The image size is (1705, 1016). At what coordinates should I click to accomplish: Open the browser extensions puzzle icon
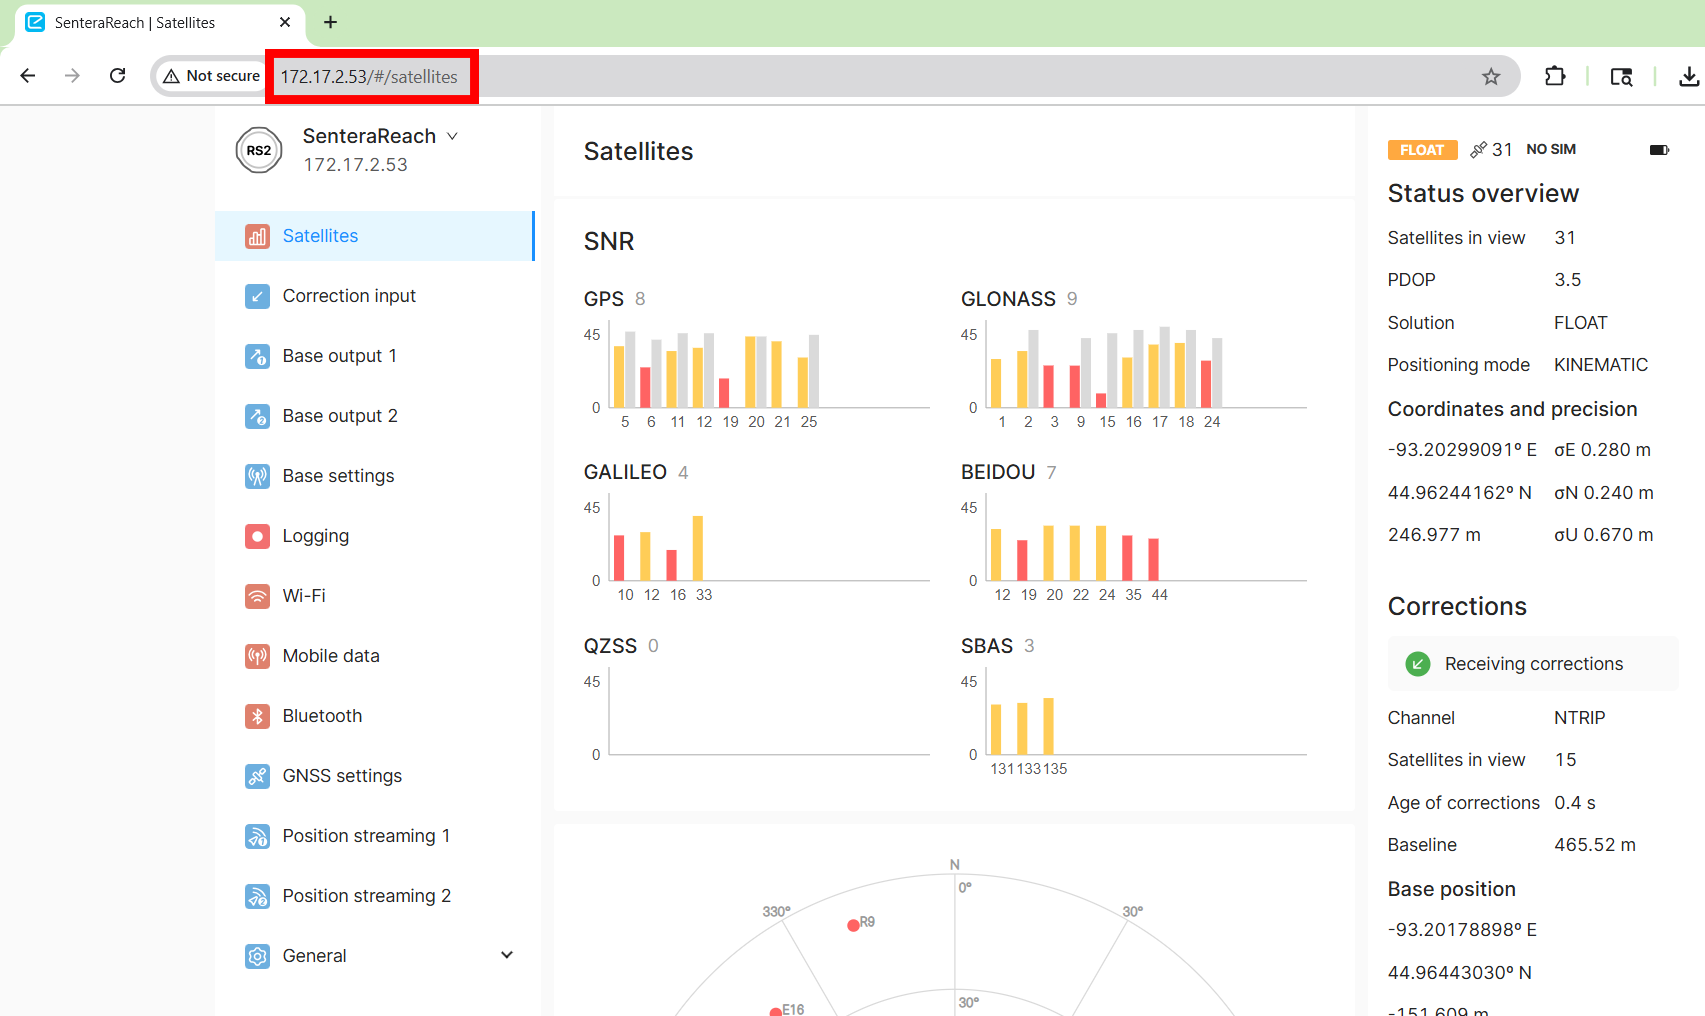(1555, 76)
